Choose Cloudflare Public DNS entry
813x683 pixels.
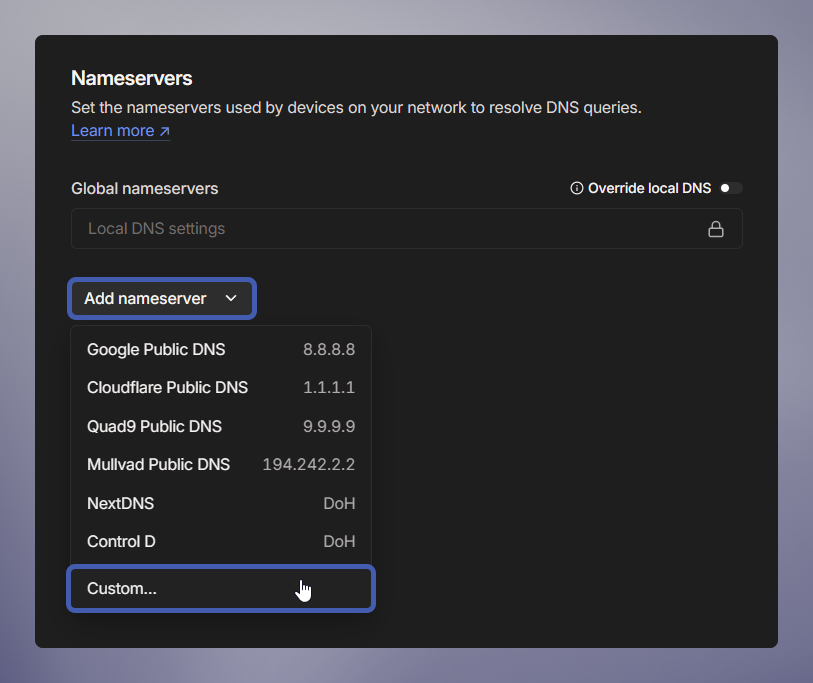pos(221,387)
